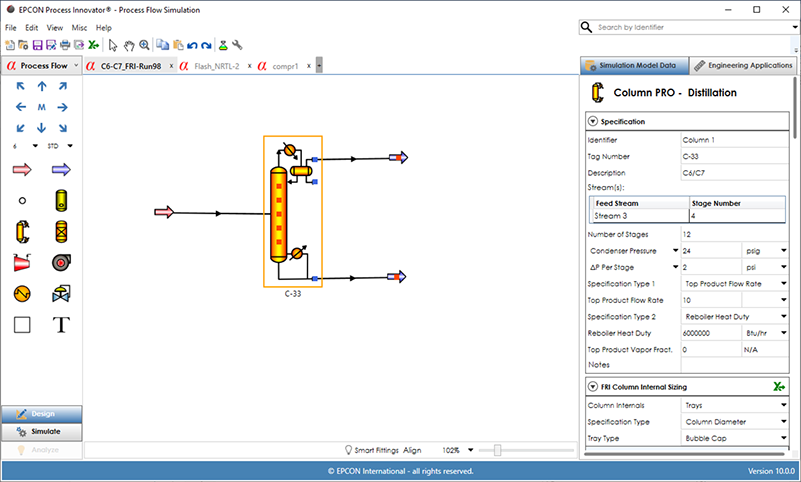Switch to Design mode
The width and height of the screenshot is (801, 482).
coord(41,414)
